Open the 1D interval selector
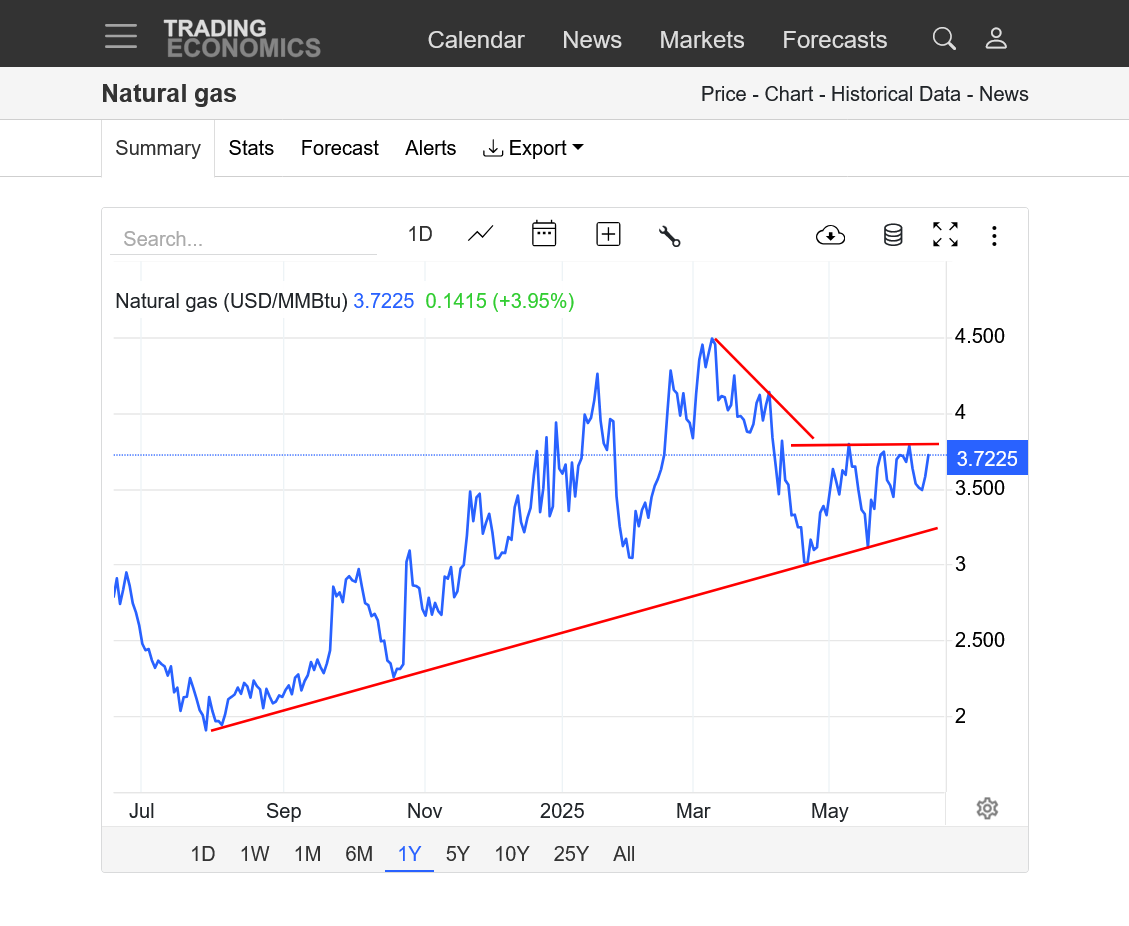The width and height of the screenshot is (1129, 926). coord(420,235)
